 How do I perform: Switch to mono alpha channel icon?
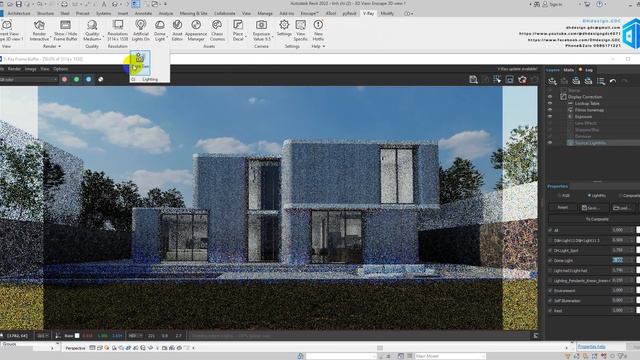click(100, 79)
